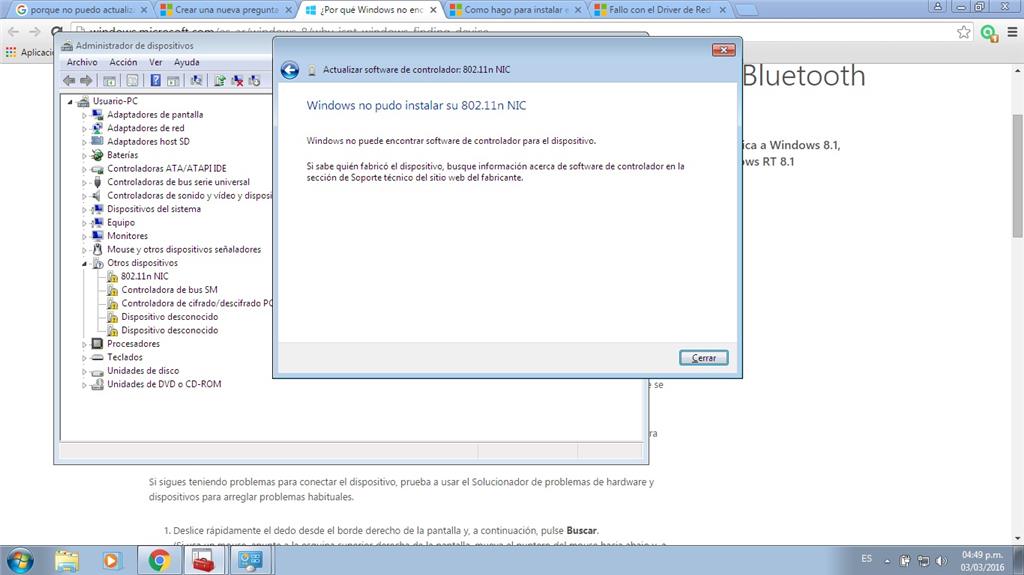Click the red toolbox taskbar icon
This screenshot has height=575, width=1024.
click(204, 561)
